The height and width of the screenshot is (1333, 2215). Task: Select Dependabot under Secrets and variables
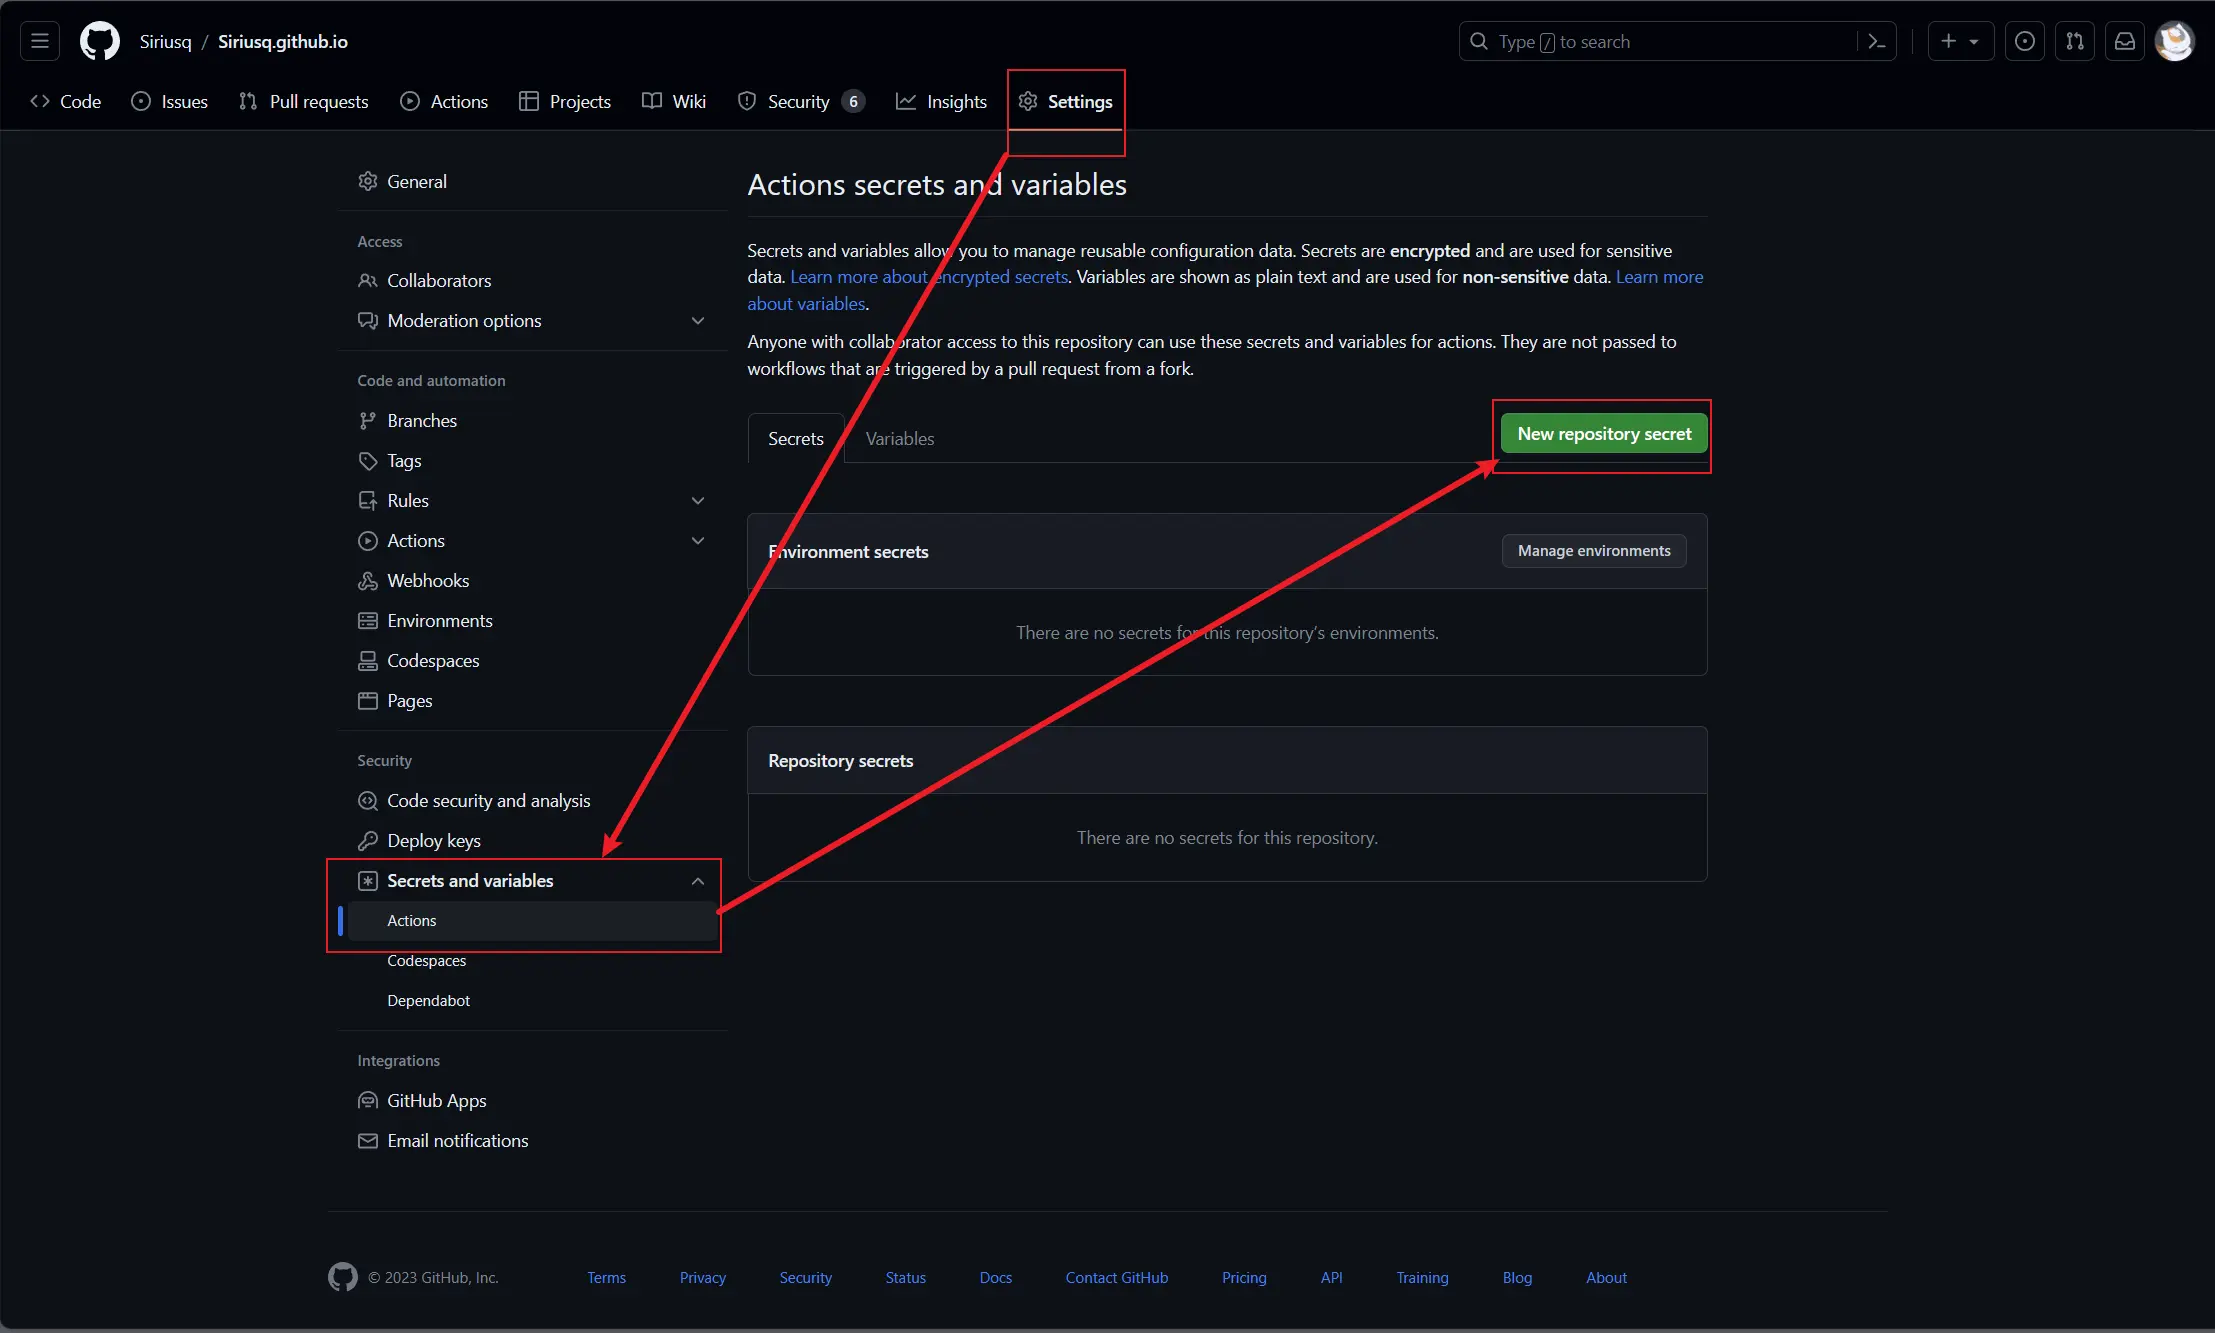428,1001
